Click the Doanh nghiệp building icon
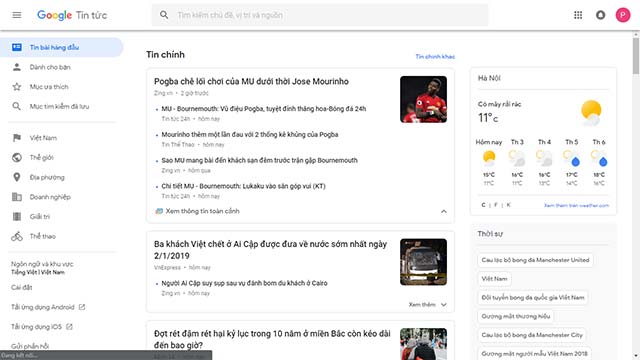Image resolution: width=640 pixels, height=360 pixels. pos(17,197)
